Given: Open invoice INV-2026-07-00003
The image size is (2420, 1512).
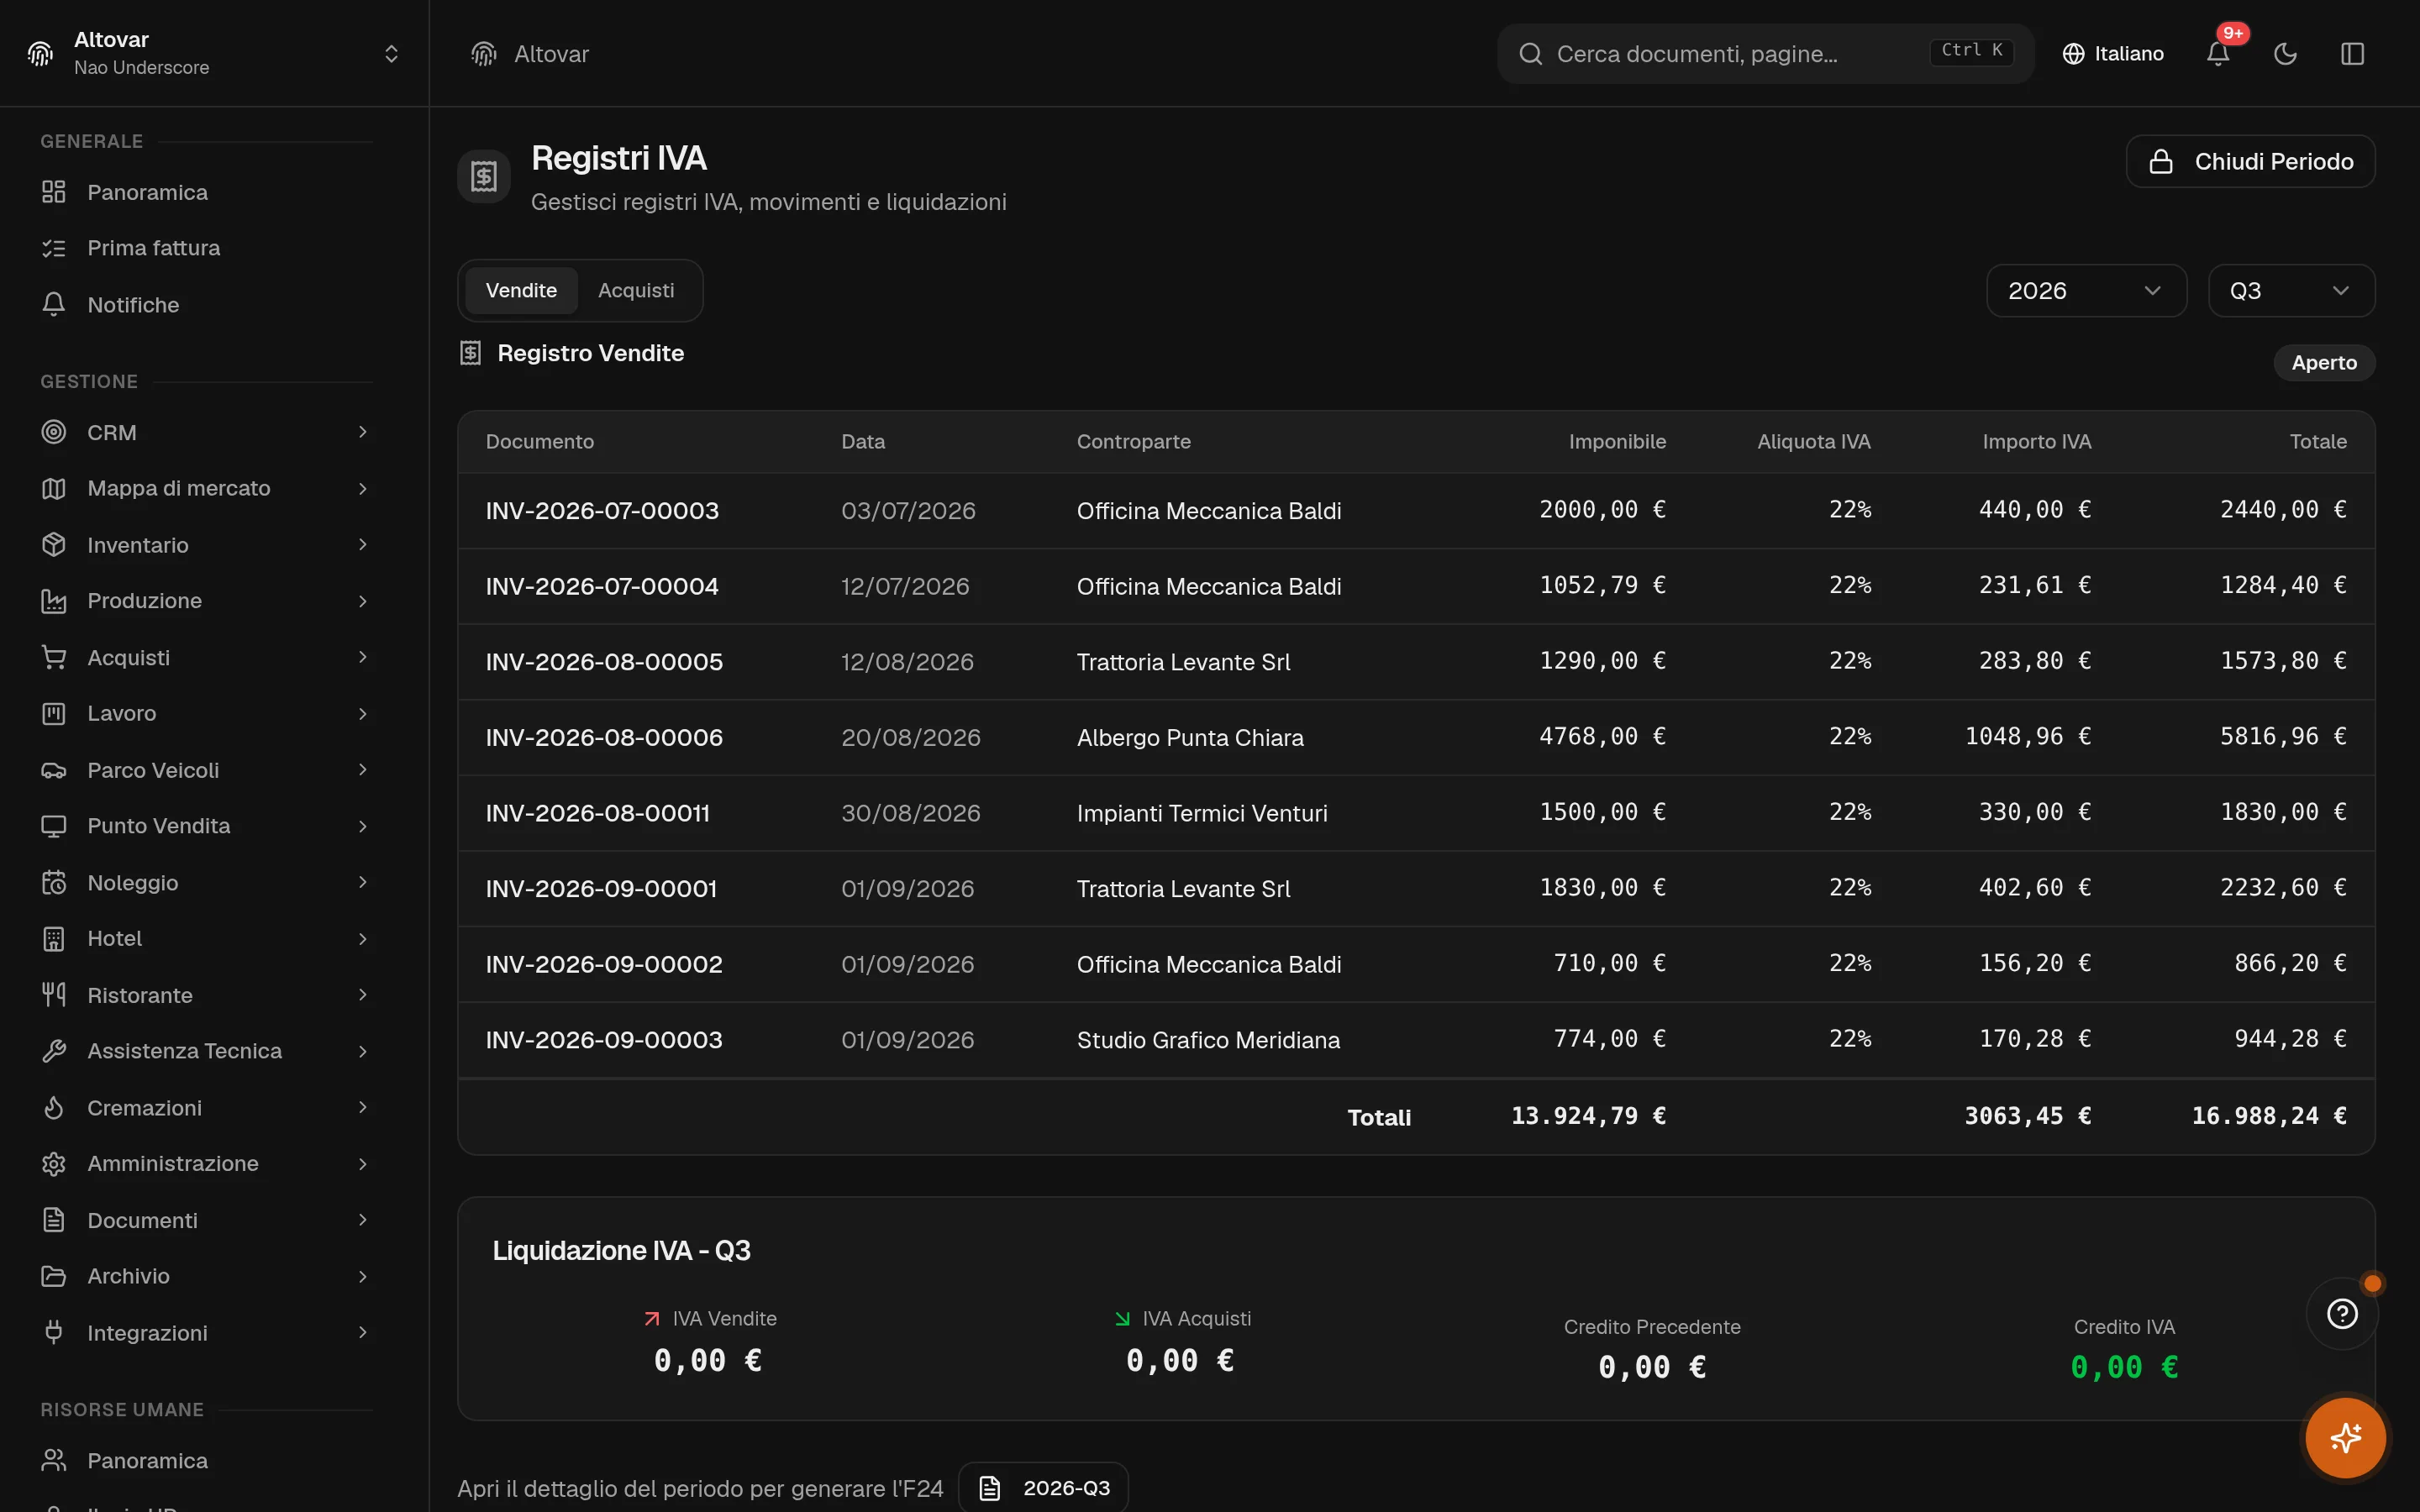Looking at the screenshot, I should [602, 511].
